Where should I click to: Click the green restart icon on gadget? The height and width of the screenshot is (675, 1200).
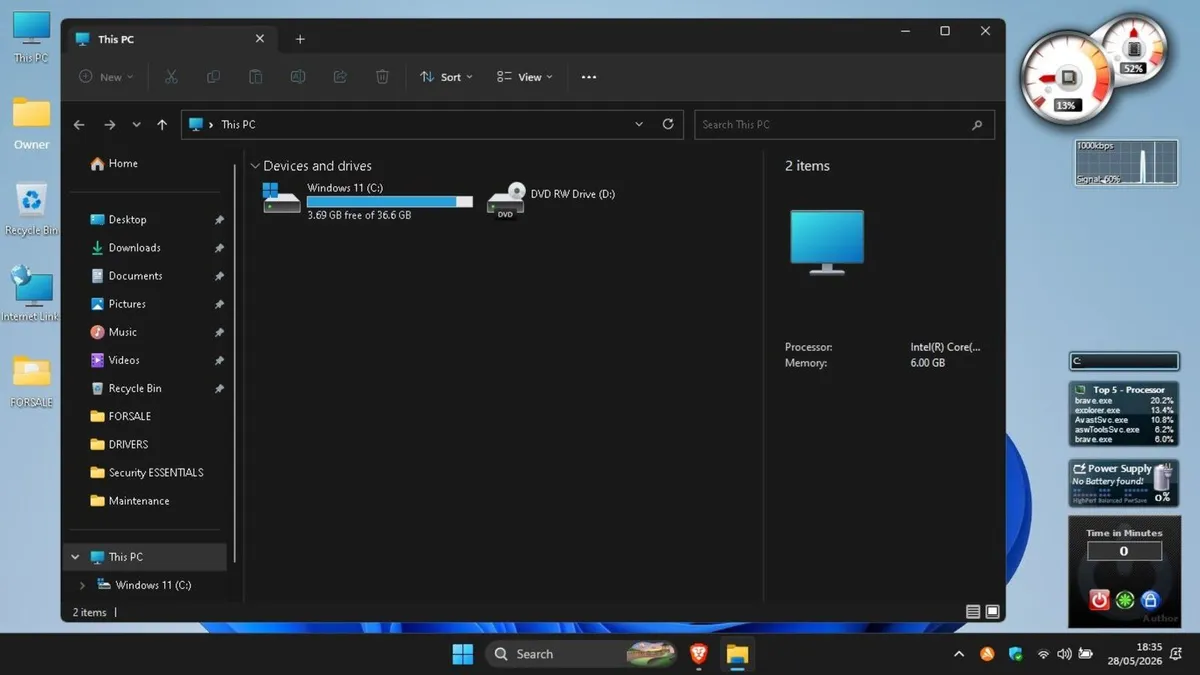(x=1125, y=600)
